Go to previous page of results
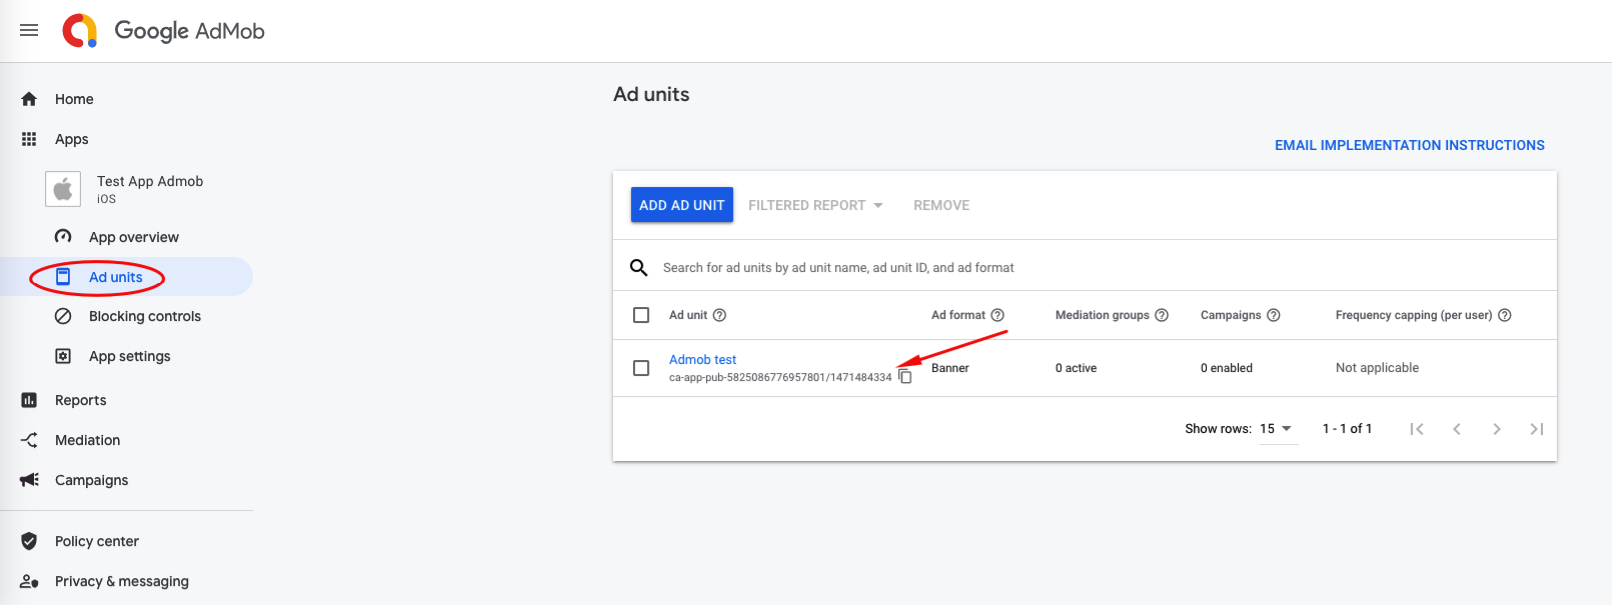 [x=1456, y=429]
